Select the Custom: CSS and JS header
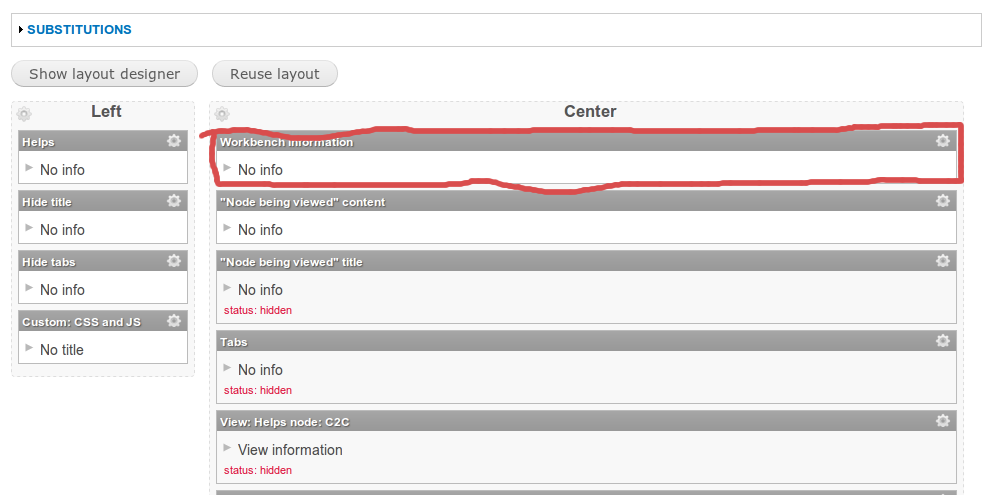Screen dimensions: 997x495 [103, 321]
